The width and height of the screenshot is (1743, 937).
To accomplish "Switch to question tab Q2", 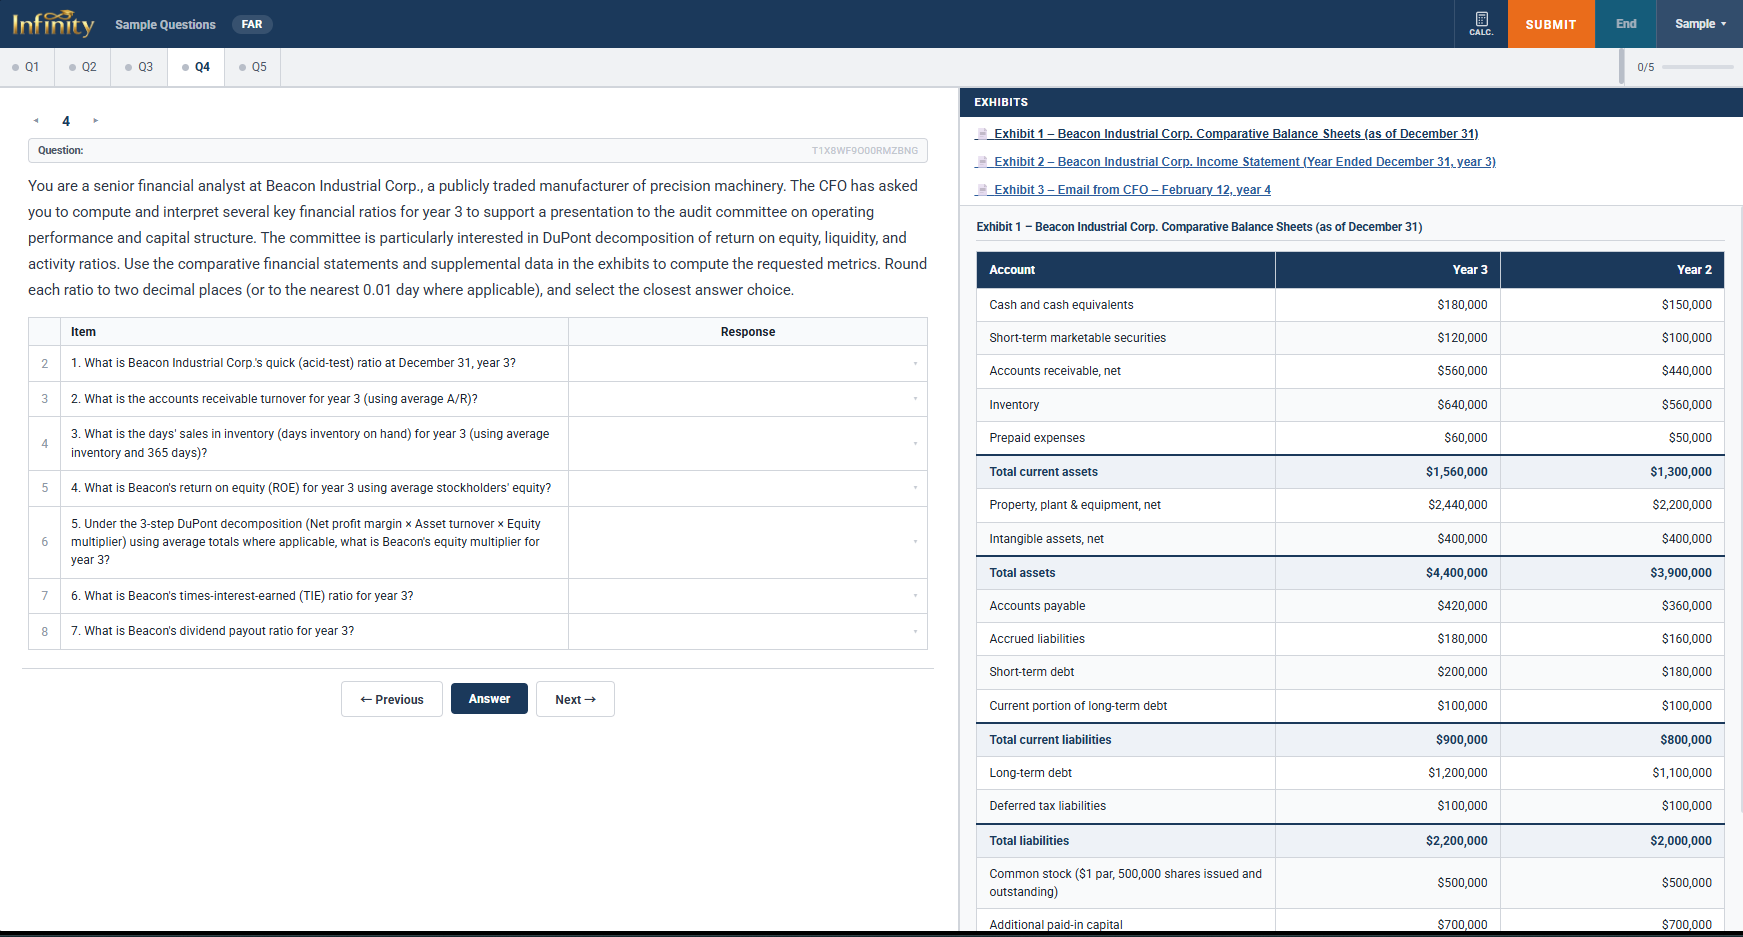I will click(x=83, y=67).
